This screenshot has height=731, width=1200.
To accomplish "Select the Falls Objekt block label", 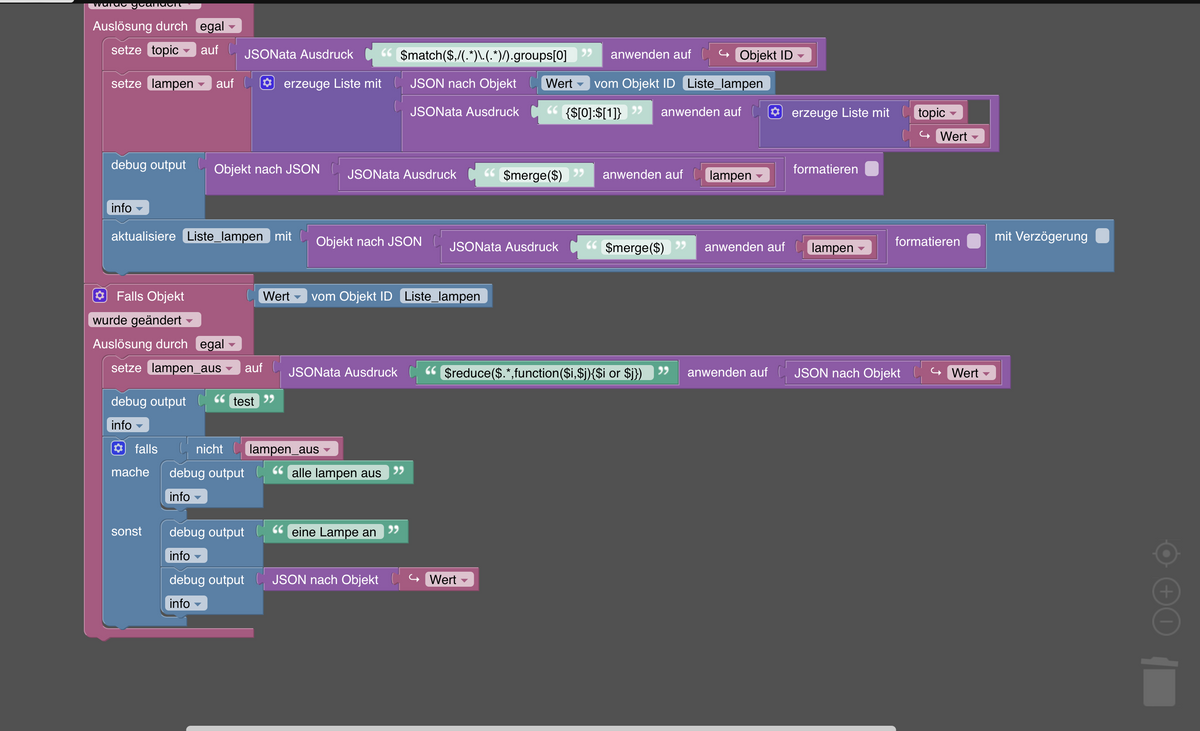I will (150, 296).
